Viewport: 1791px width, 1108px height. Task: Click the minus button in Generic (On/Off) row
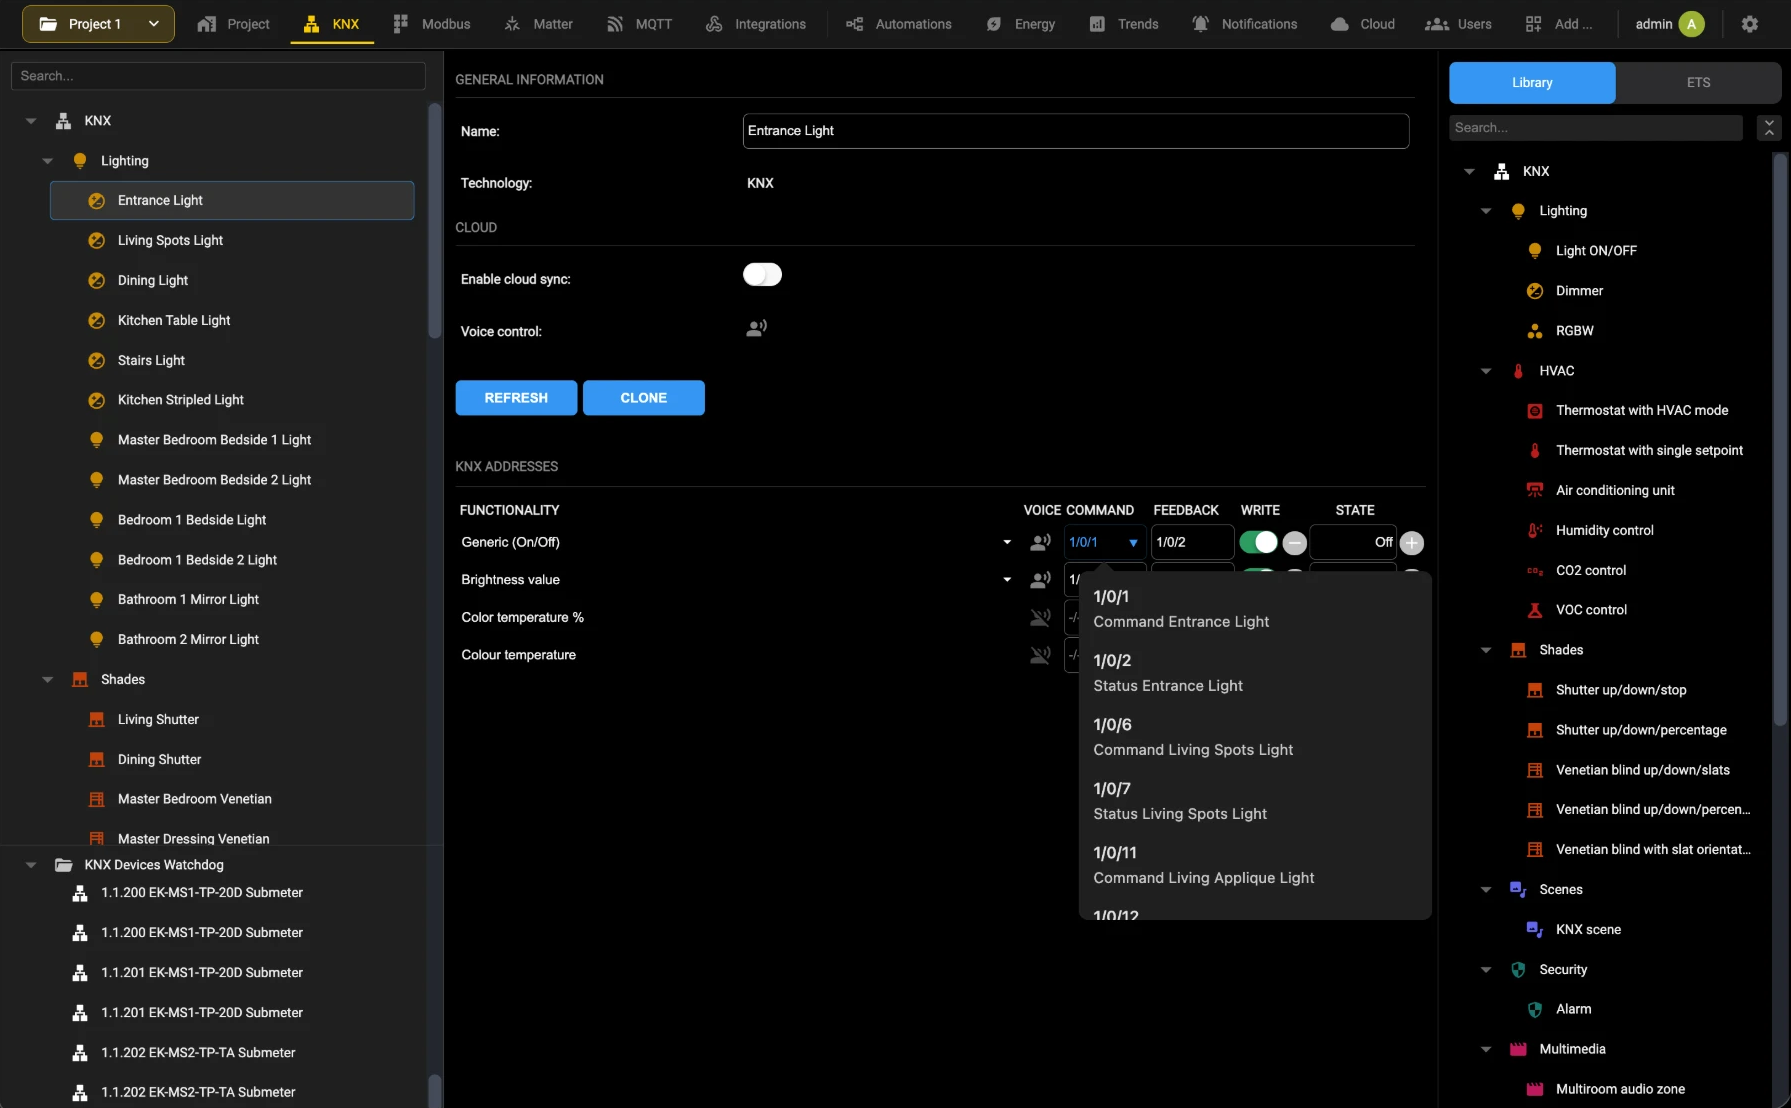(x=1294, y=543)
